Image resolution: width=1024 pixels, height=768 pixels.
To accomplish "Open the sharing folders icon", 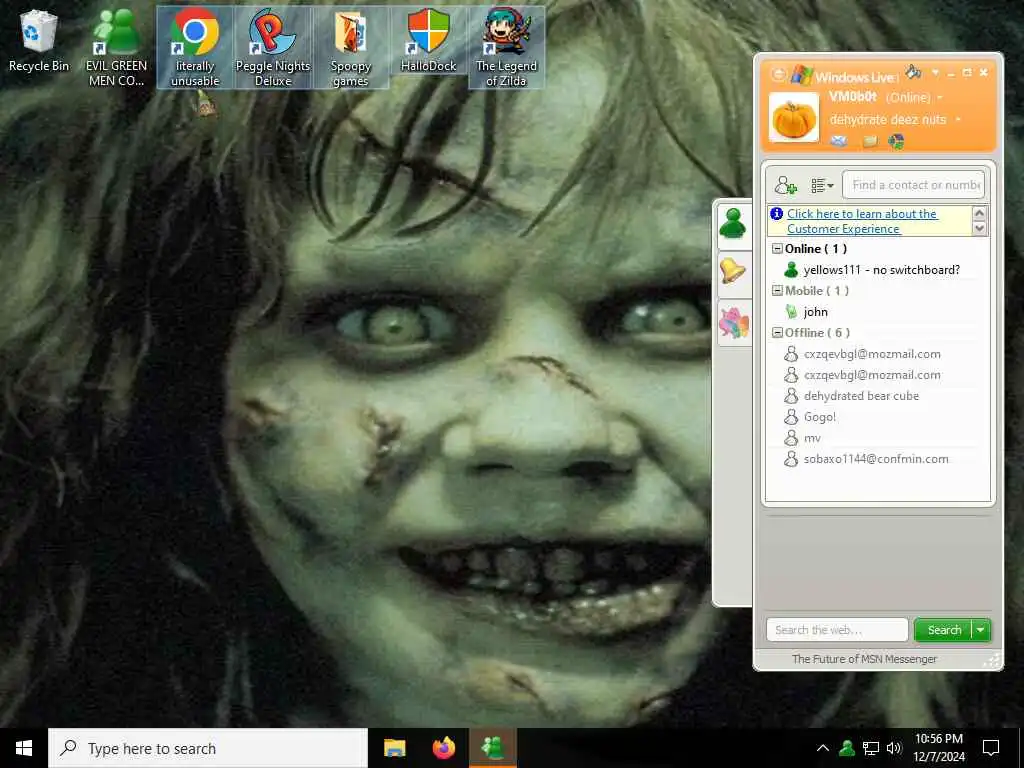I will point(870,140).
